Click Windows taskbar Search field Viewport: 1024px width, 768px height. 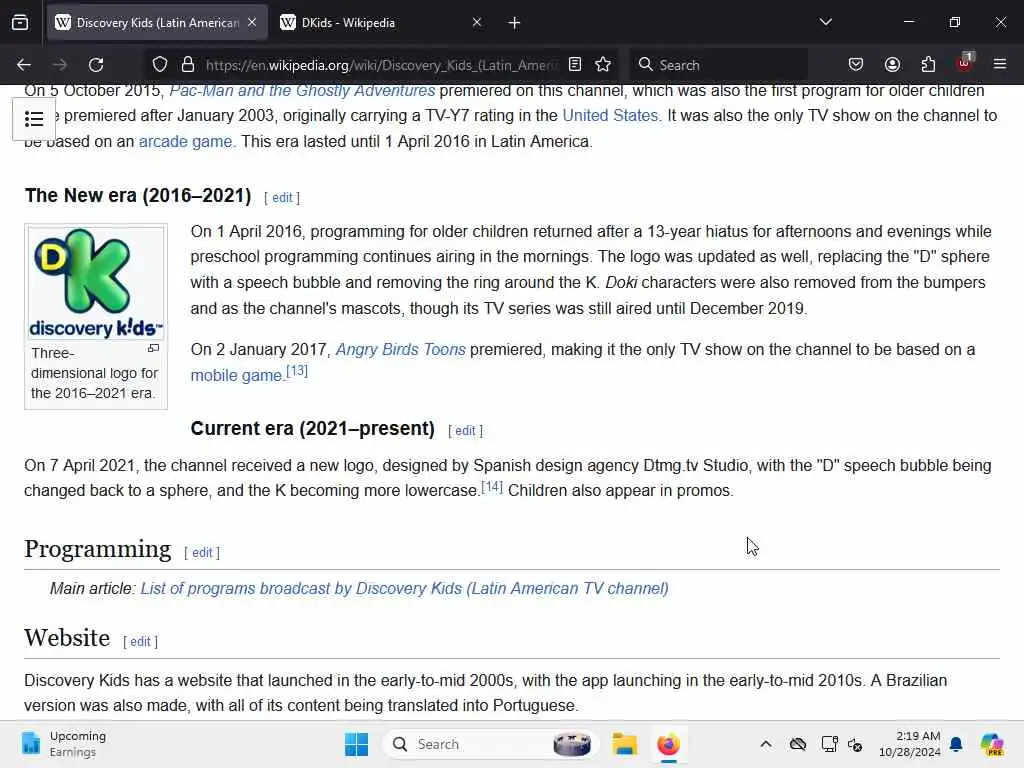coord(491,744)
